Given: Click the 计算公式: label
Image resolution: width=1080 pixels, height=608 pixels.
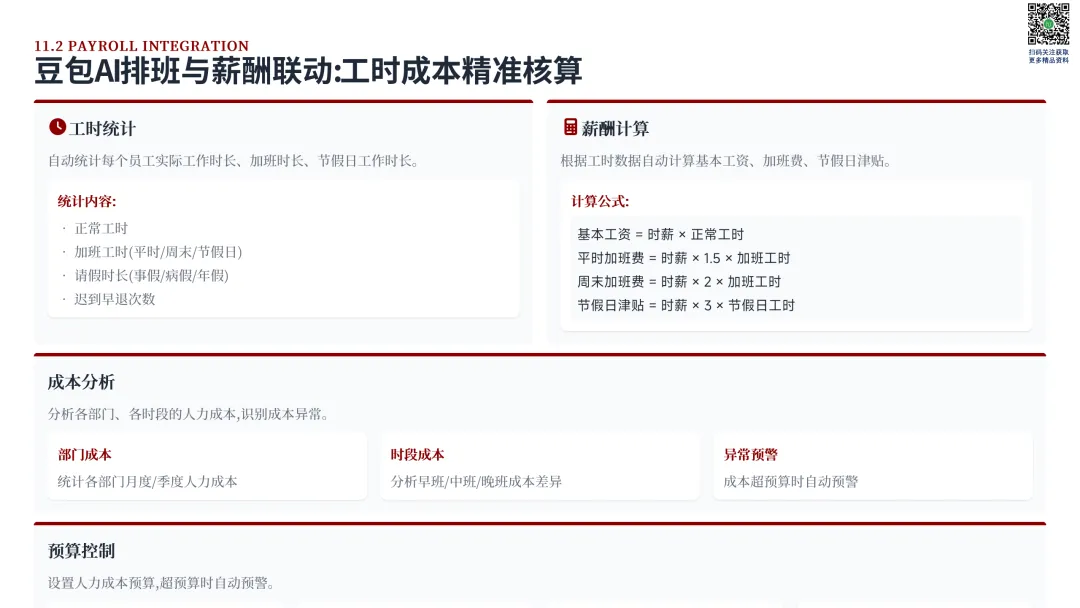Looking at the screenshot, I should pyautogui.click(x=600, y=202).
